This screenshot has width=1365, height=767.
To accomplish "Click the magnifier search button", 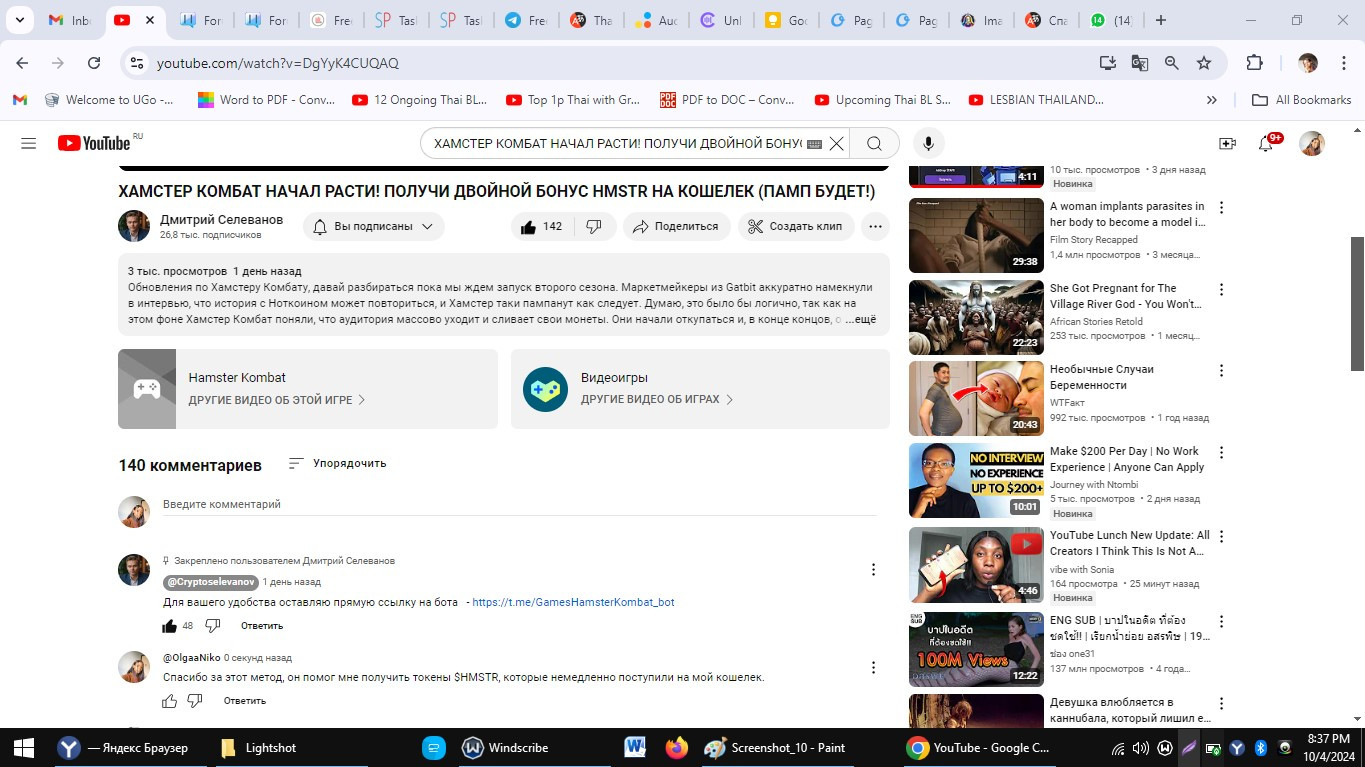I will (874, 143).
